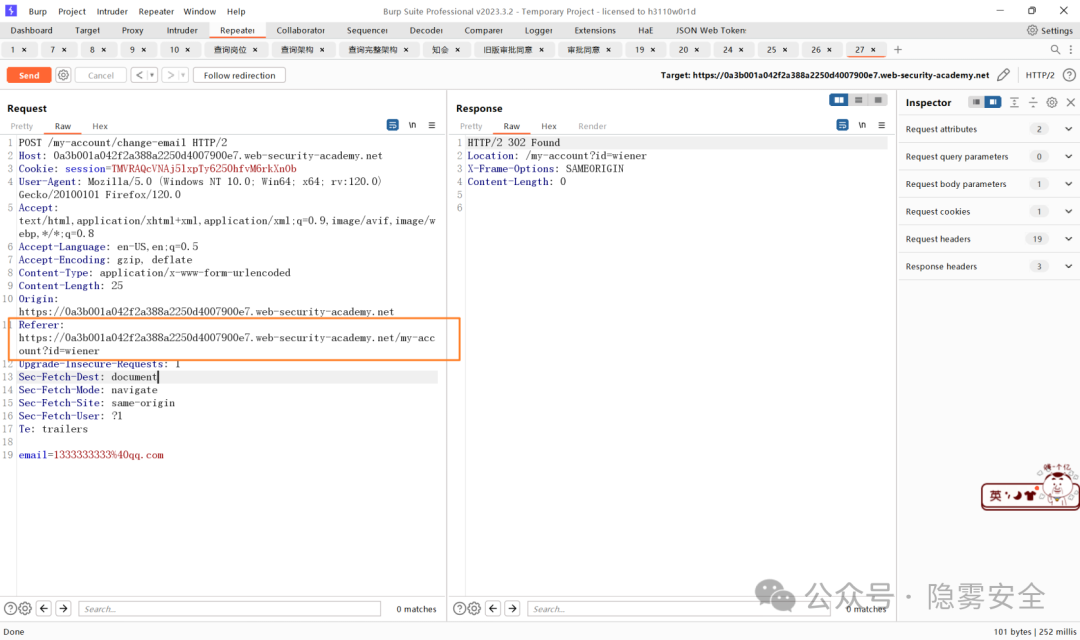Open request search settings gear
This screenshot has width=1080, height=640.
pyautogui.click(x=25, y=608)
